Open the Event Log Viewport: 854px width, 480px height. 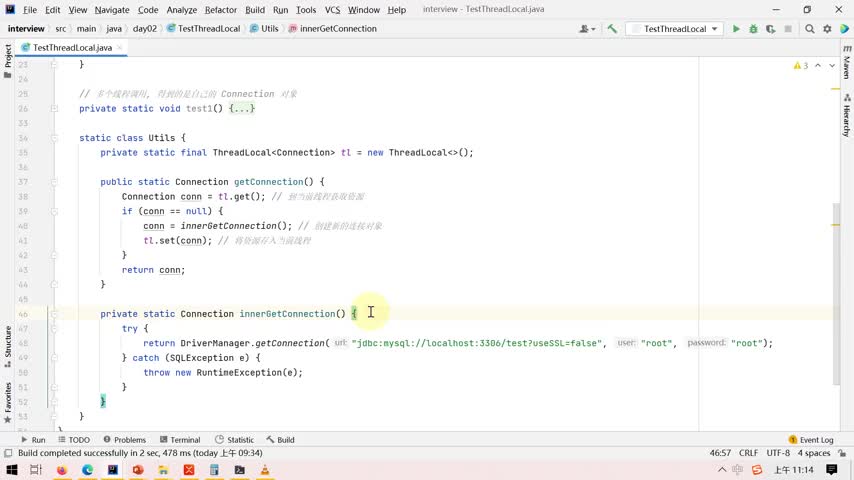coord(810,440)
